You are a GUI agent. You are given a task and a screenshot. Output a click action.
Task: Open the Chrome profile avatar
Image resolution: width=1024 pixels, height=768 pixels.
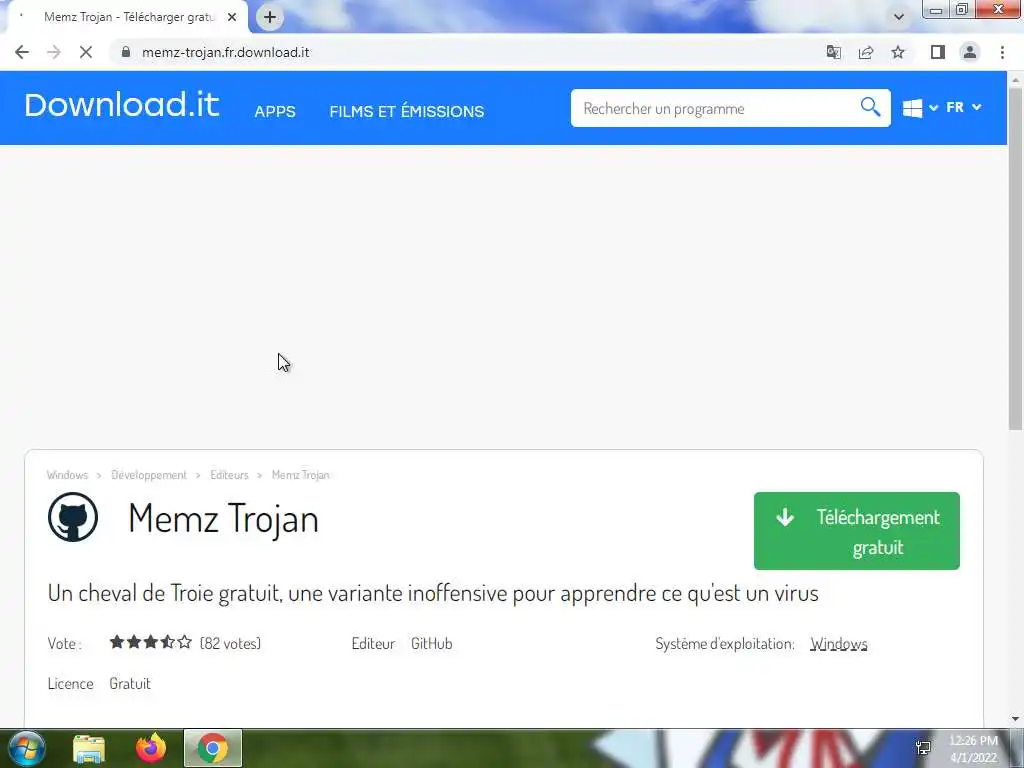click(970, 52)
